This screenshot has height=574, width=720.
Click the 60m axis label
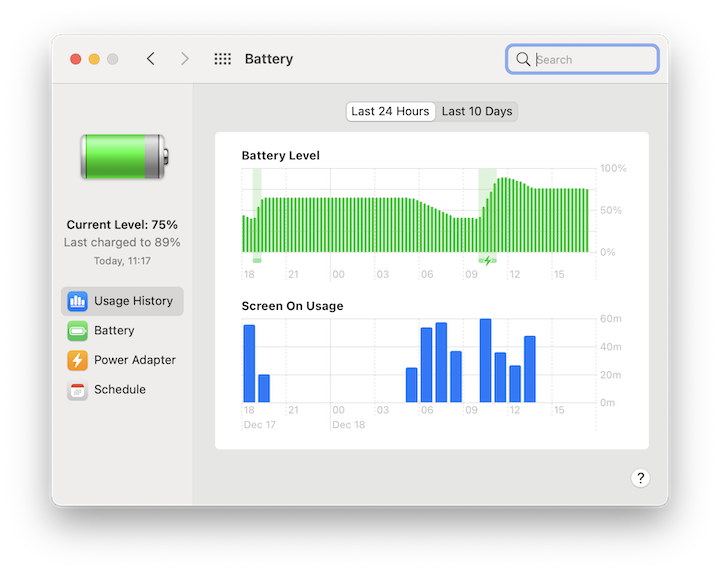pos(611,319)
